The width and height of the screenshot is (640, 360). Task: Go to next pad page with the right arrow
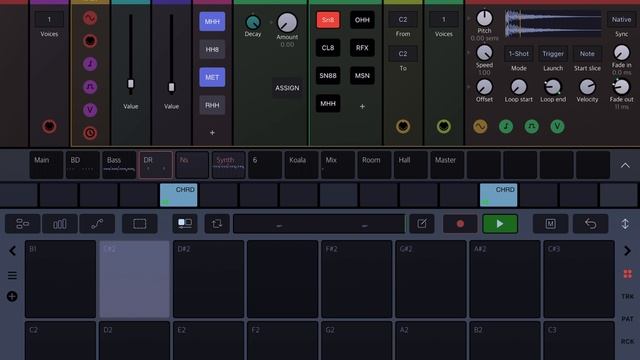(627, 251)
